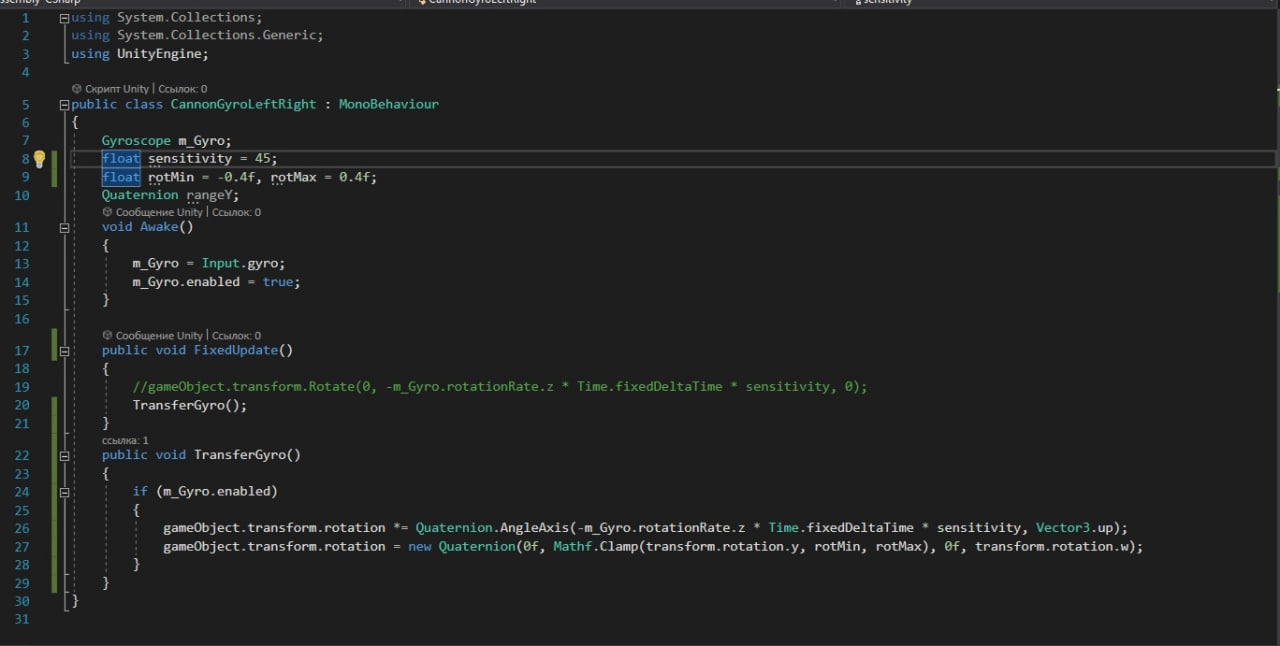The height and width of the screenshot is (646, 1280).
Task: Click 'TransferGyro();' call on line 20
Action: pyautogui.click(x=190, y=405)
